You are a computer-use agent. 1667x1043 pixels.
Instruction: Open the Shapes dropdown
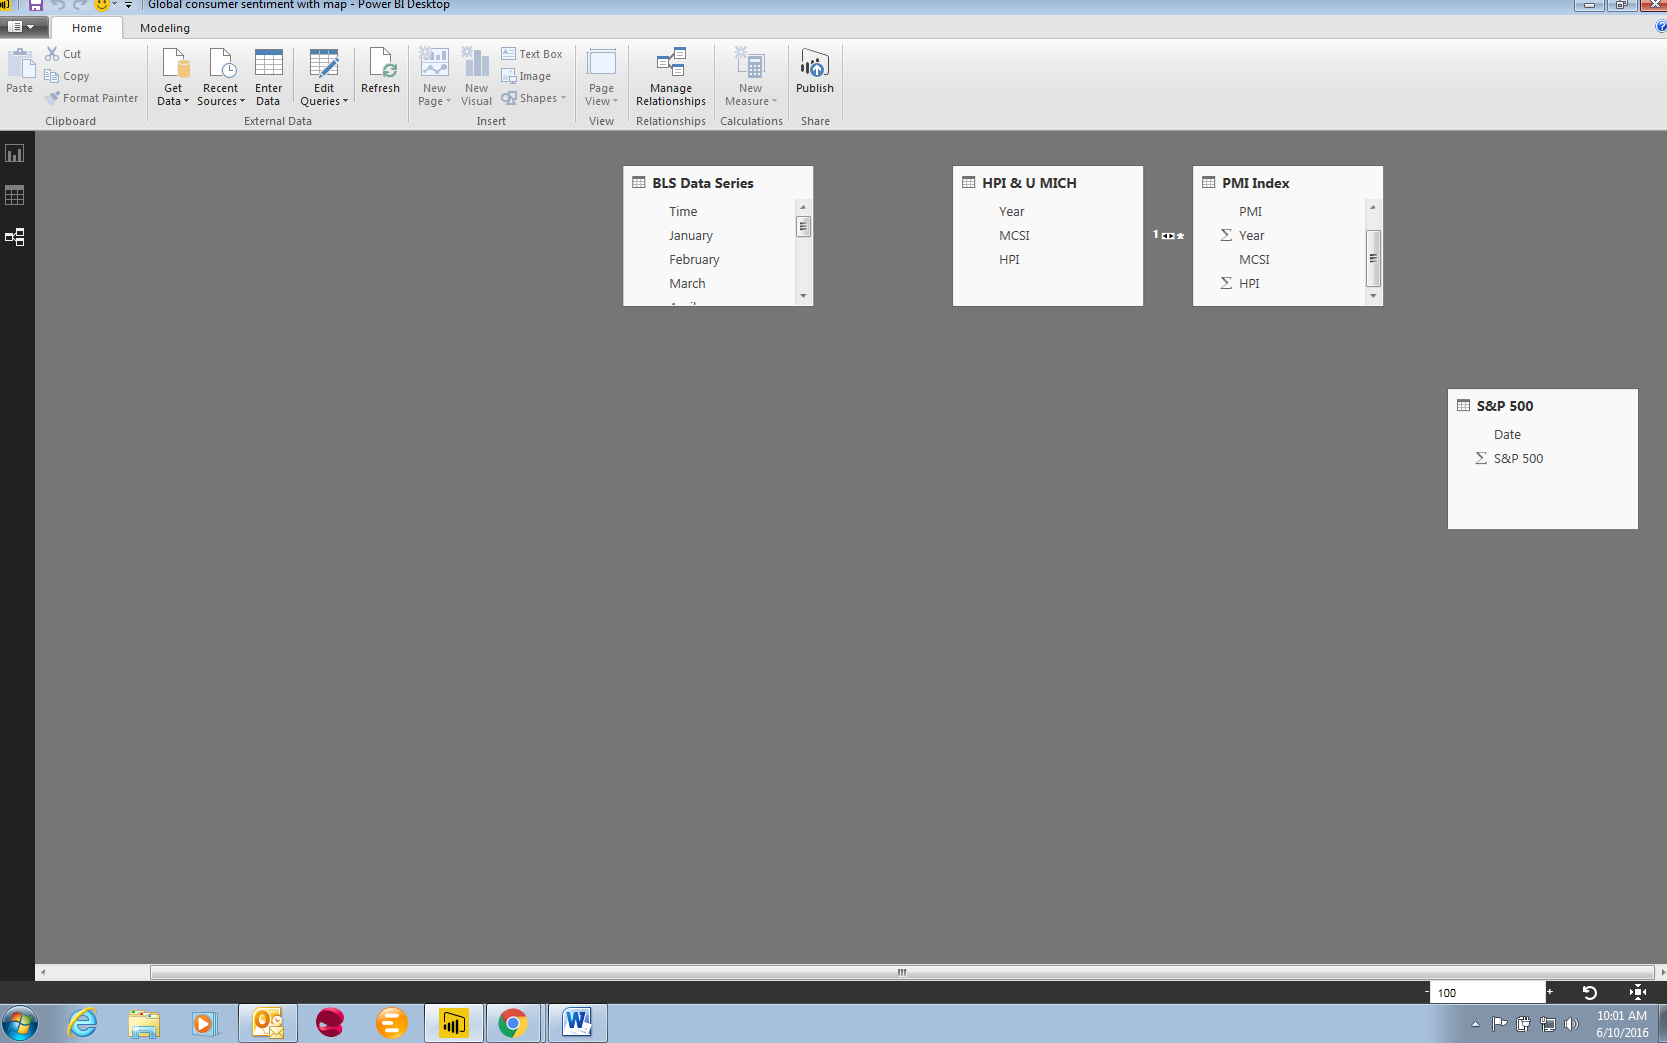click(x=534, y=98)
